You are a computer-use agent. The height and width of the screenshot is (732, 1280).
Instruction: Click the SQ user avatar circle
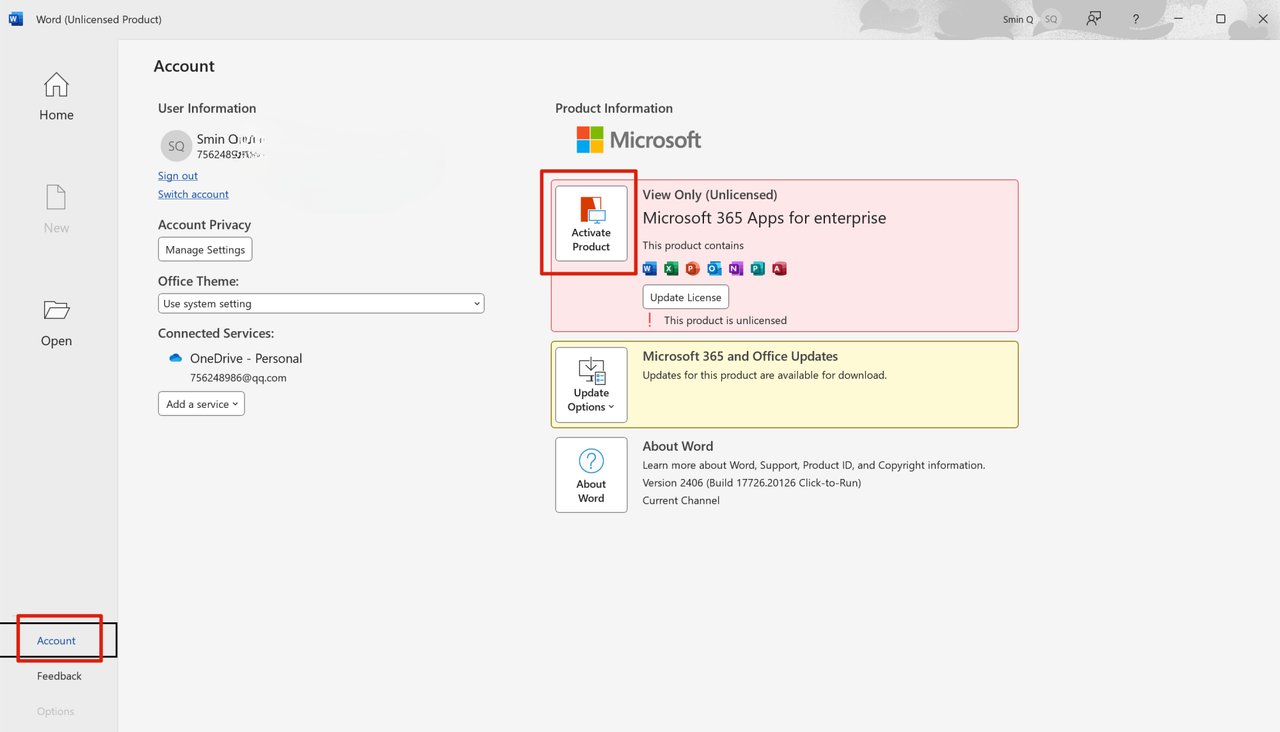tap(176, 145)
